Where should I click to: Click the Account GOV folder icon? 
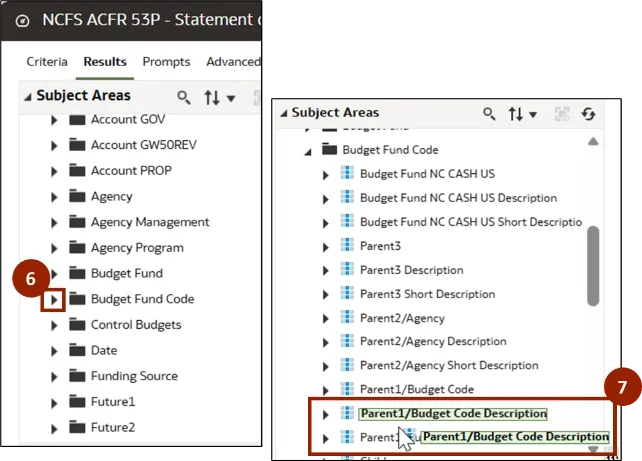(77, 119)
